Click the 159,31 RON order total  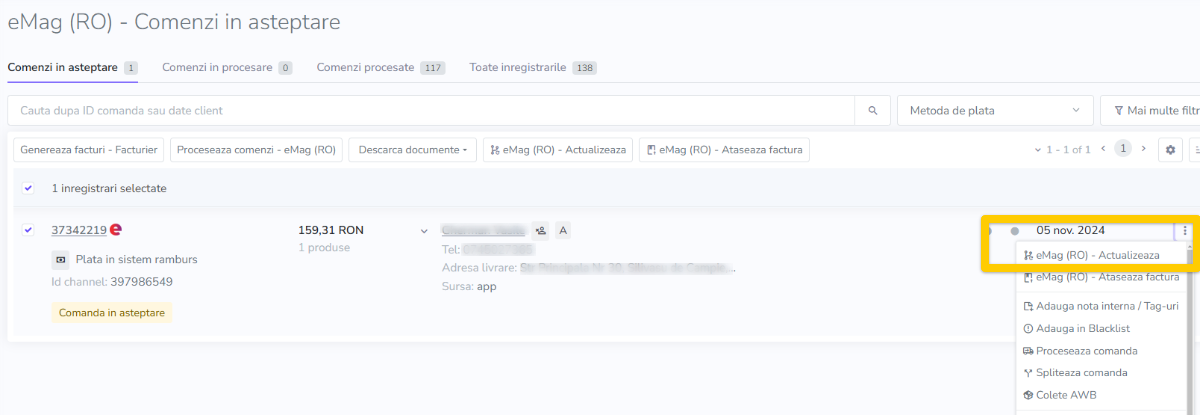click(331, 230)
